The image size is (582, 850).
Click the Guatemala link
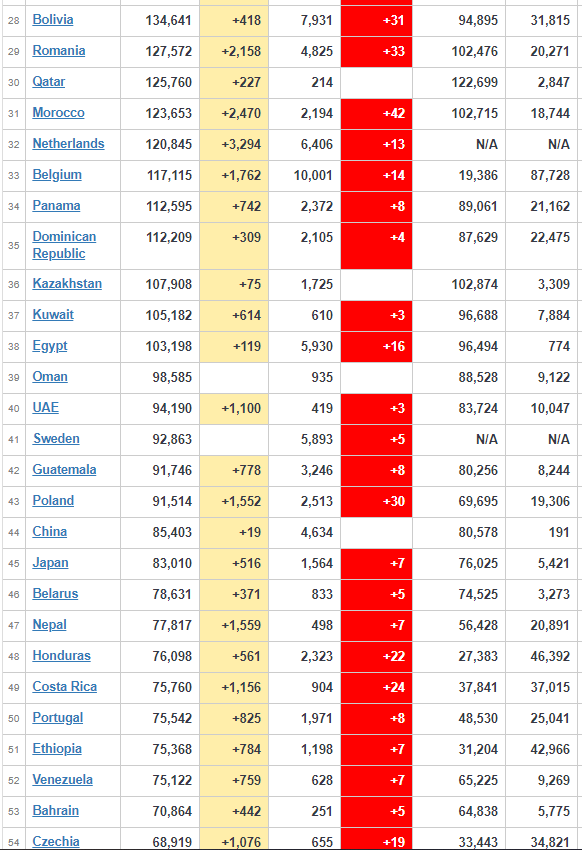tap(64, 469)
